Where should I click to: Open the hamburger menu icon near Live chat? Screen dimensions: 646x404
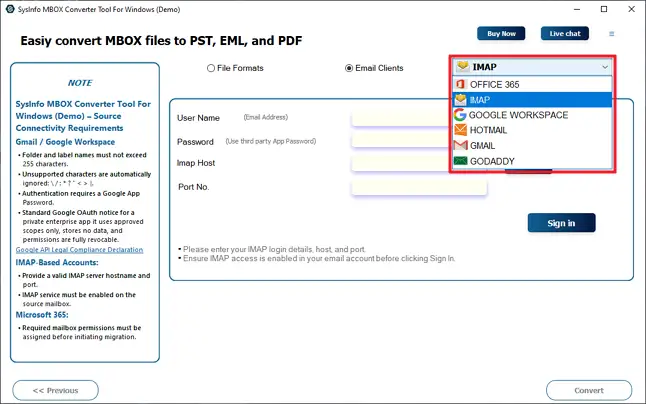tap(612, 34)
